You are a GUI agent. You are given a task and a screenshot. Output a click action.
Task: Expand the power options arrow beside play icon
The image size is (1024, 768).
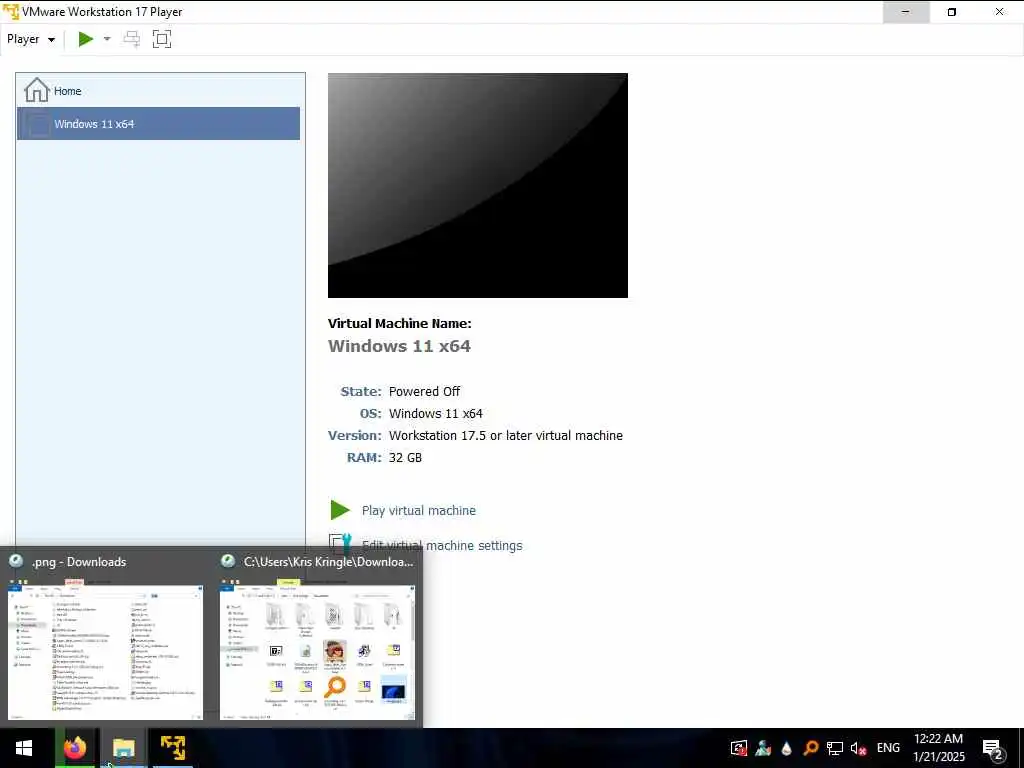[107, 39]
